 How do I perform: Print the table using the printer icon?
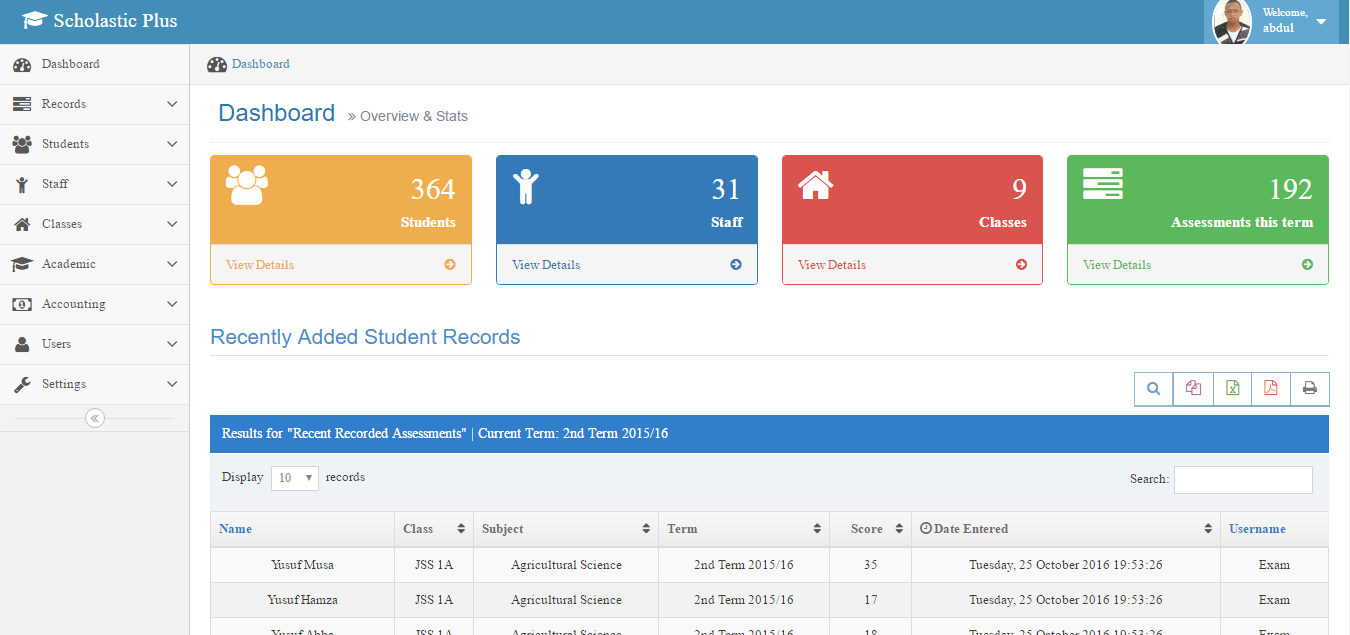pos(1310,389)
